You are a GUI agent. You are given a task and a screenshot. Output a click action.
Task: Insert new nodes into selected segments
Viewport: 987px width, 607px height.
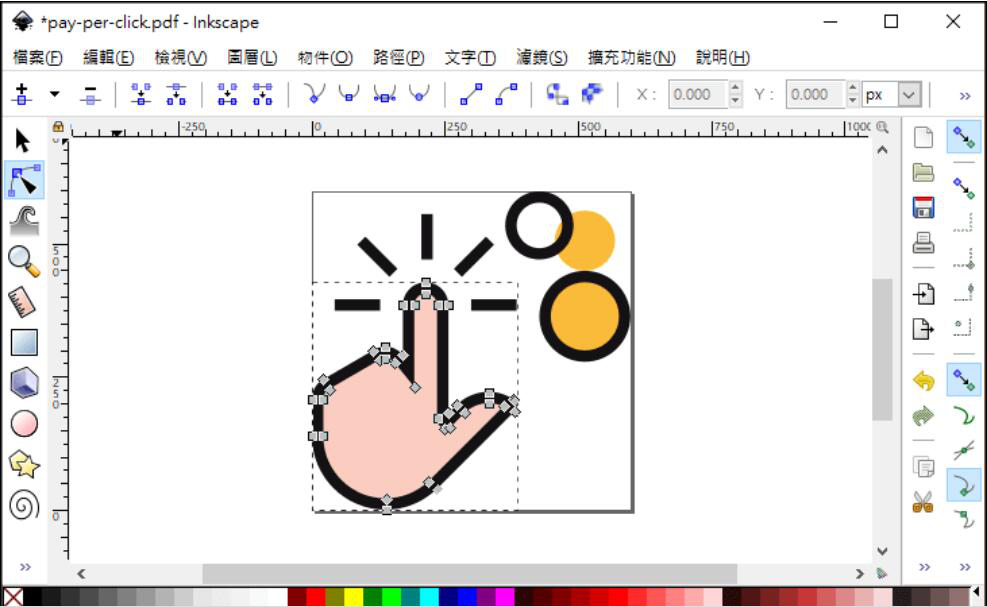pos(20,94)
